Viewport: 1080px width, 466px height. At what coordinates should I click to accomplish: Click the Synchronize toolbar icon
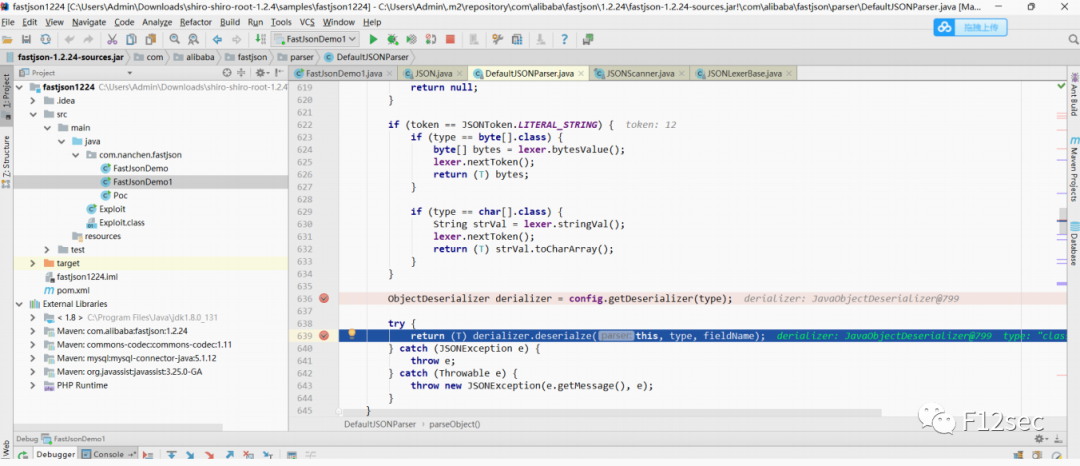pyautogui.click(x=45, y=39)
